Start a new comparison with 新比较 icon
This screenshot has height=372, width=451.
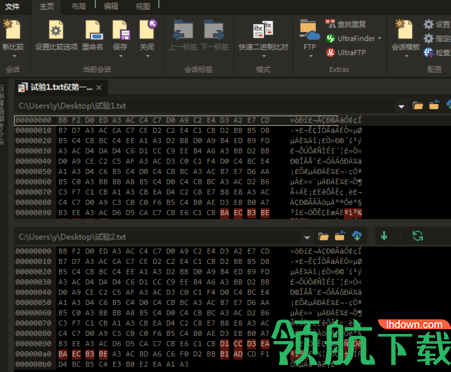pyautogui.click(x=12, y=30)
